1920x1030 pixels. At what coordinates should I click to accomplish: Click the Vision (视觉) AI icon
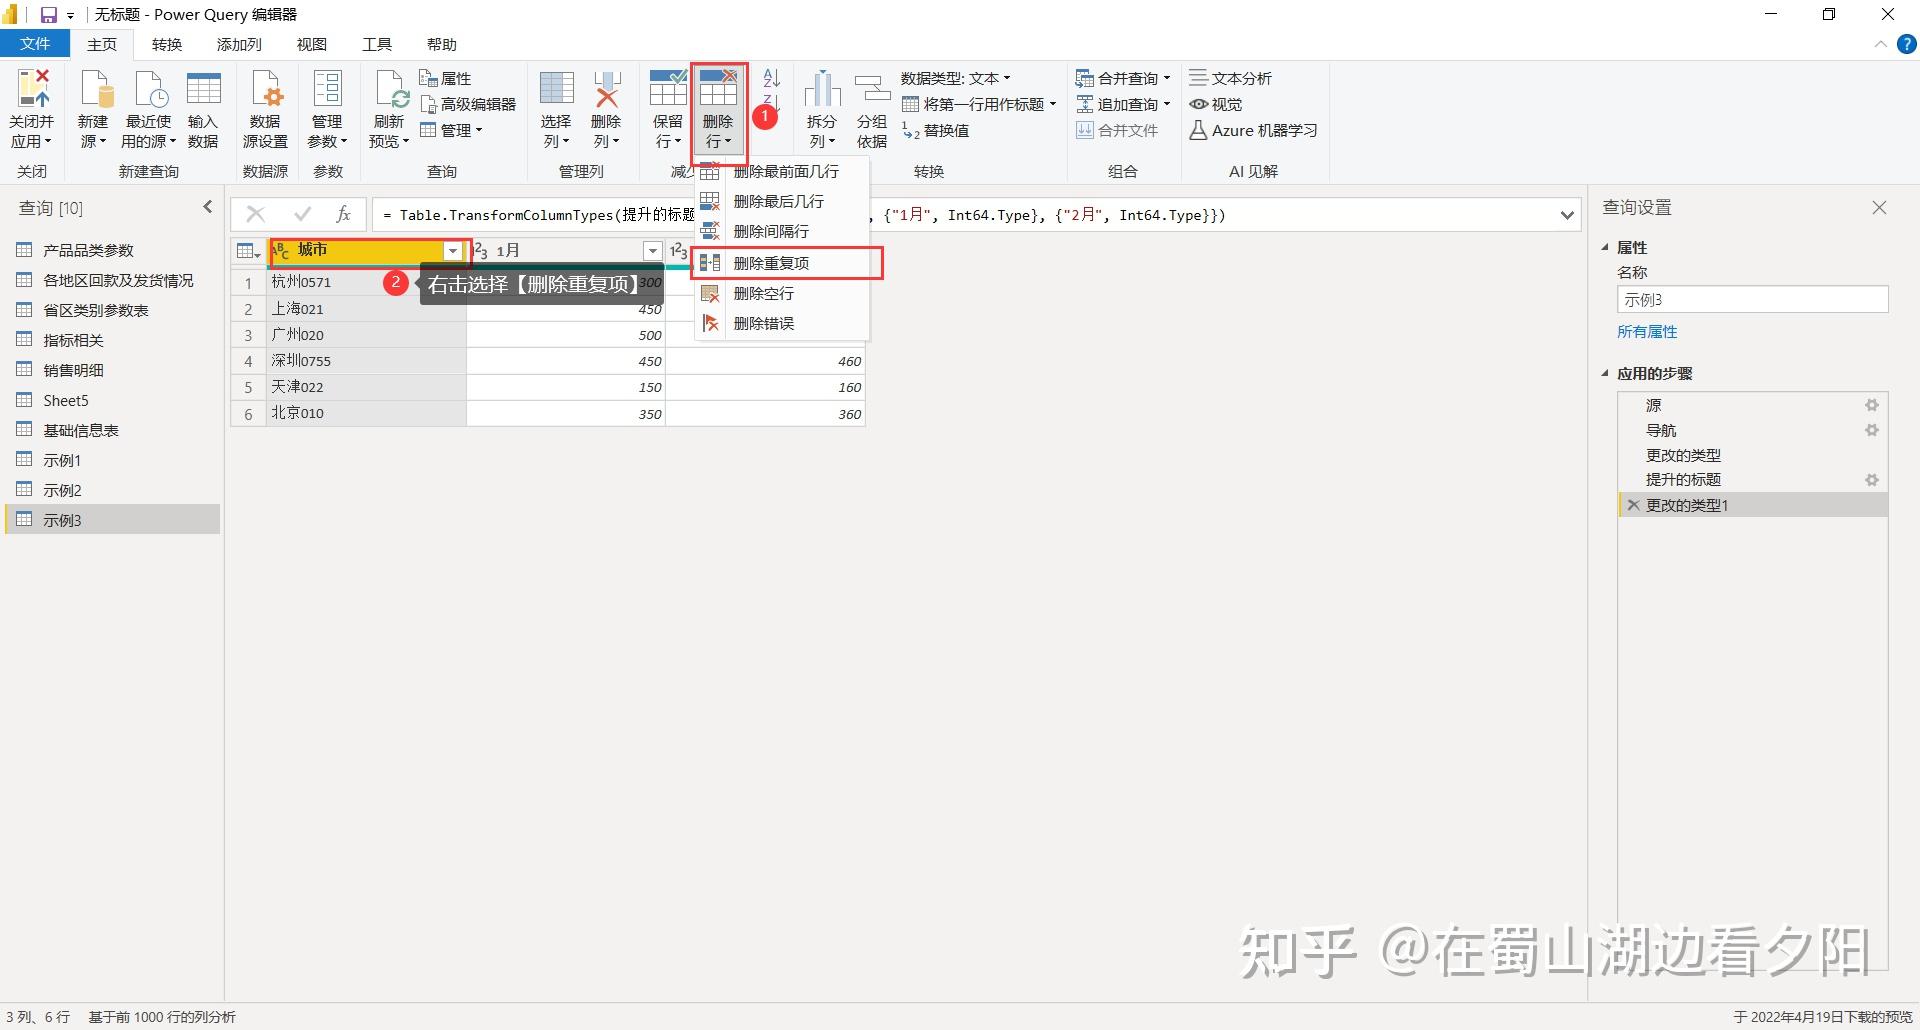coord(1198,104)
